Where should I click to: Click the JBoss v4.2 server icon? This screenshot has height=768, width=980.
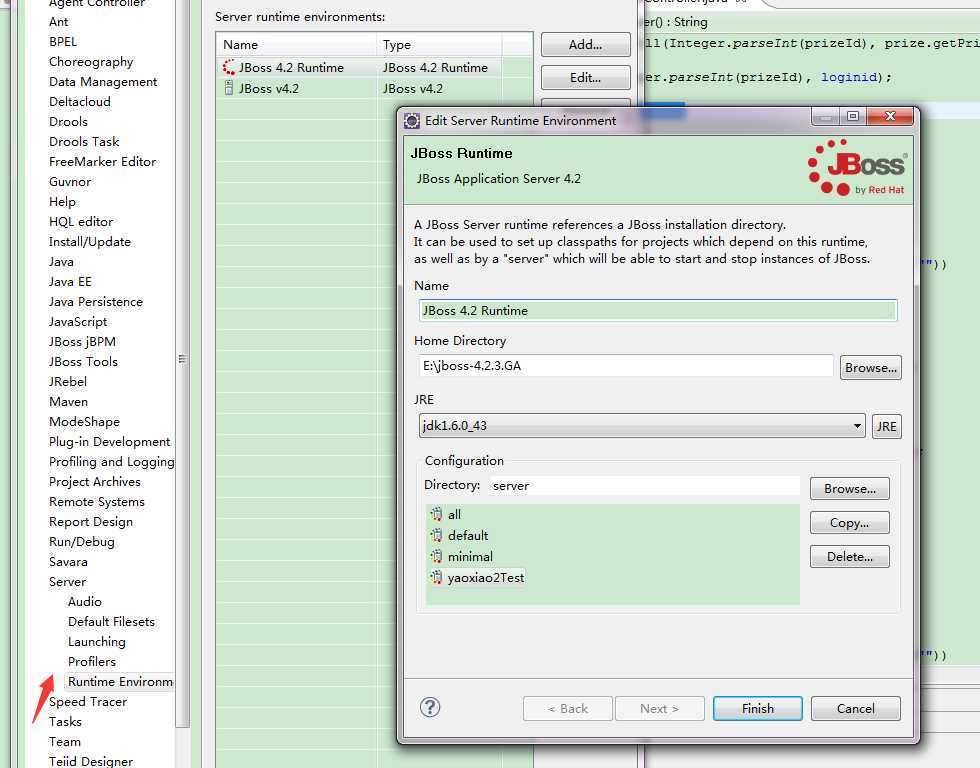point(229,88)
